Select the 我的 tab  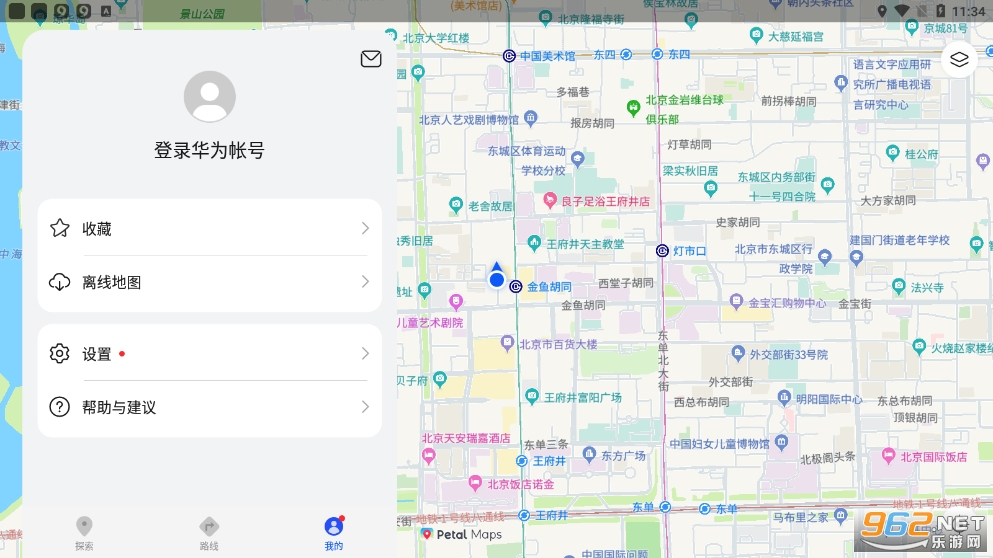click(x=334, y=533)
